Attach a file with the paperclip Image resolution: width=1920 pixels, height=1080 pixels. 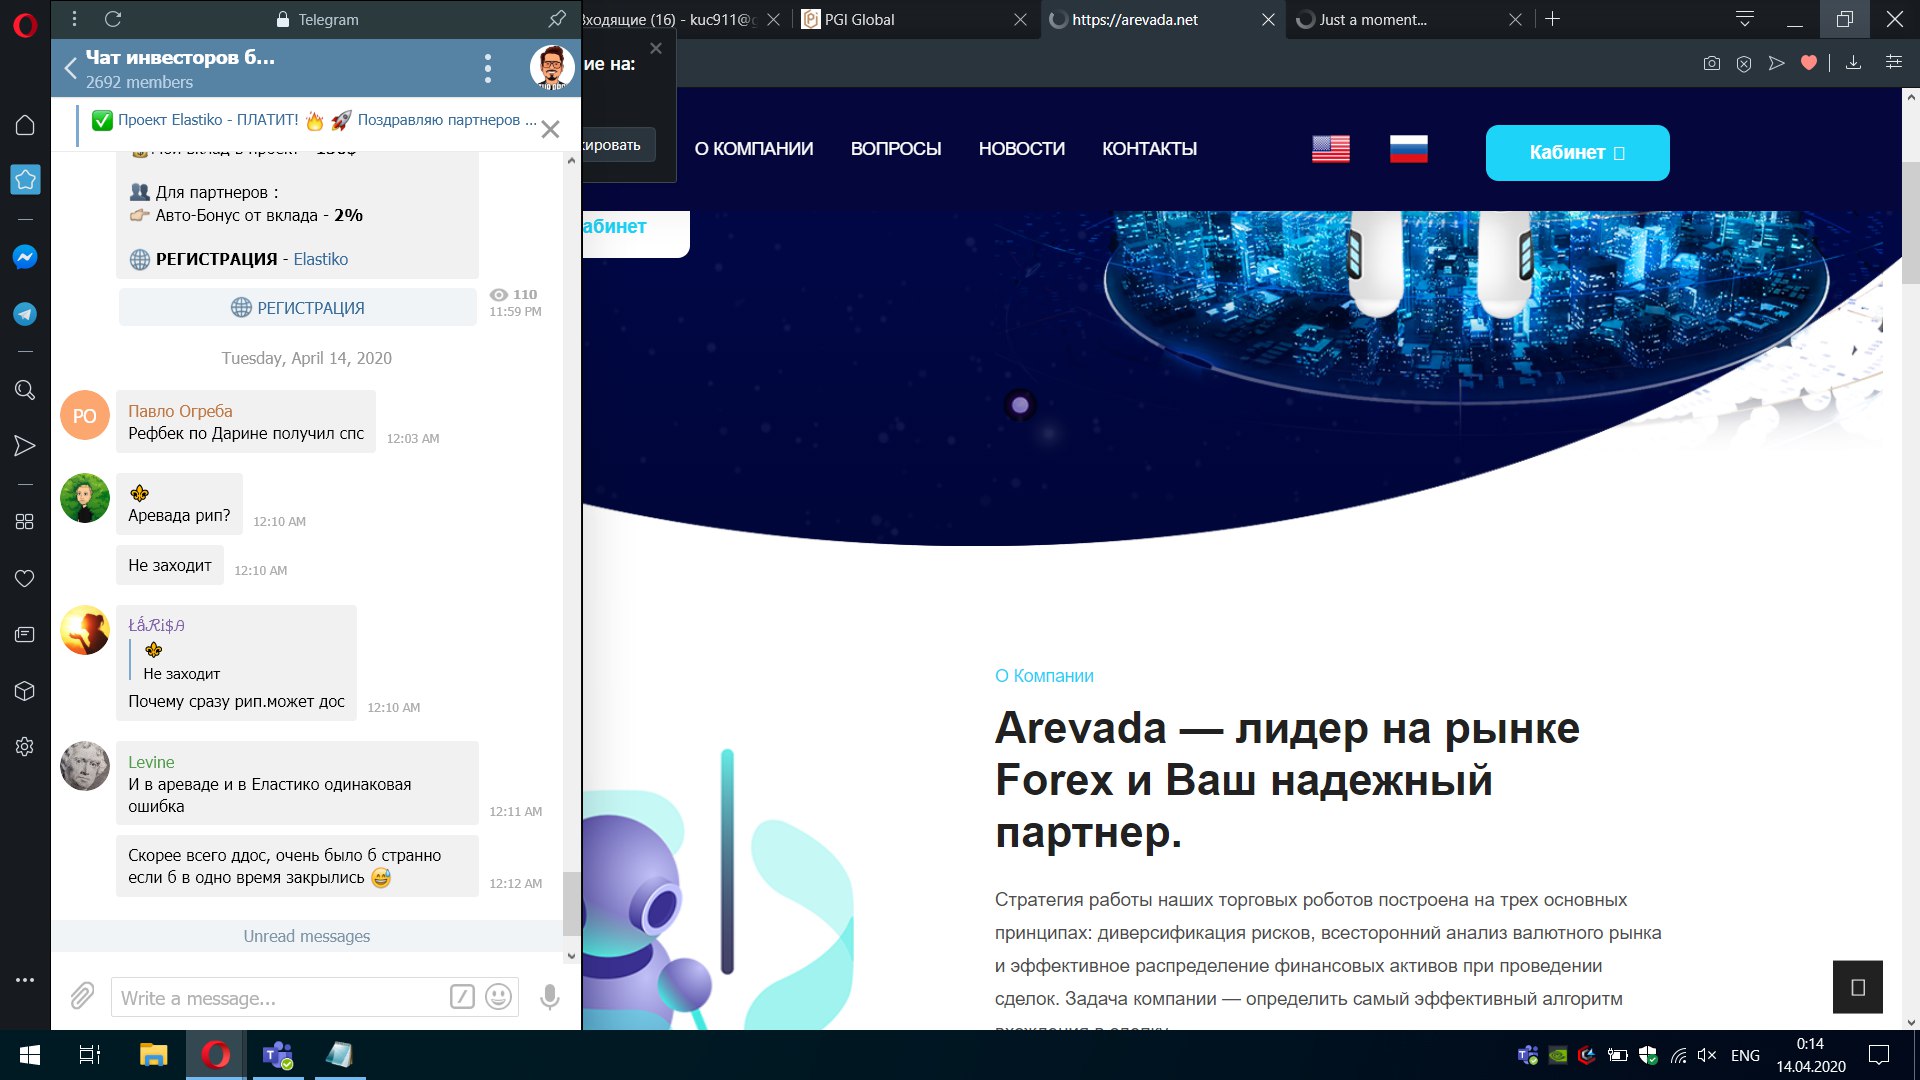[82, 996]
